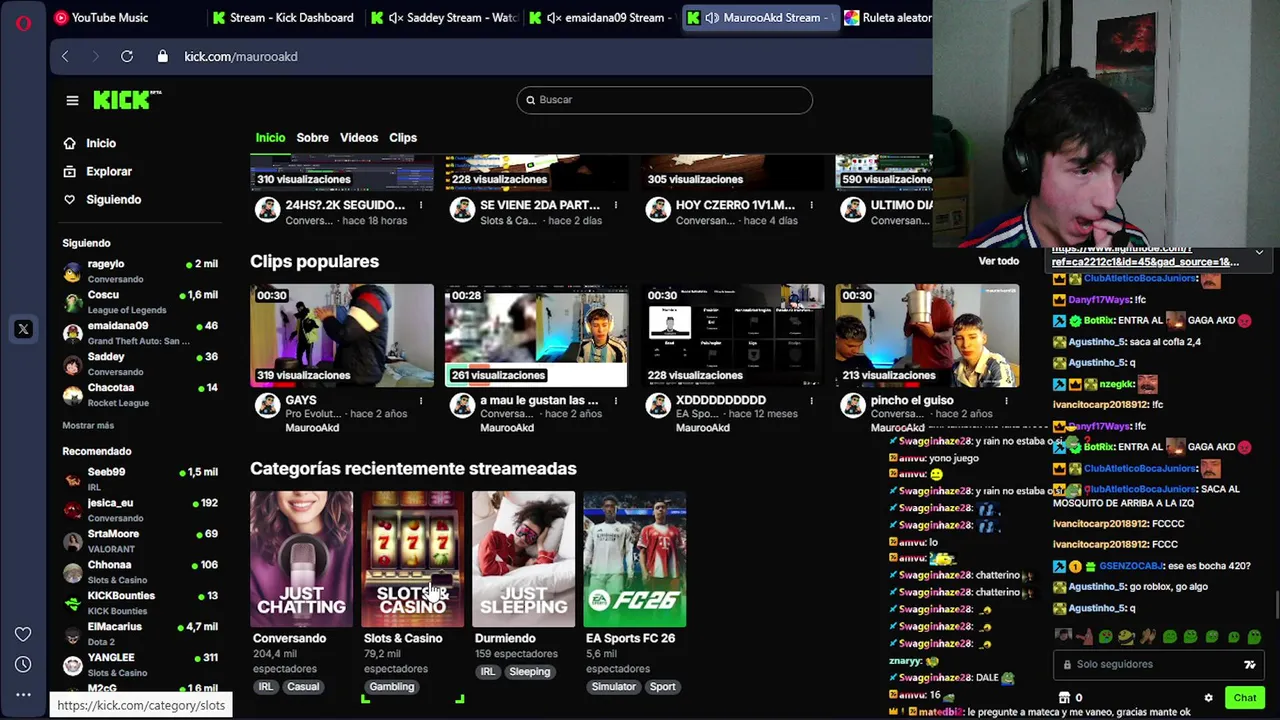Click rageylo avatar in Siguiendo list
Screen dimensions: 1280x720
pyautogui.click(x=72, y=271)
